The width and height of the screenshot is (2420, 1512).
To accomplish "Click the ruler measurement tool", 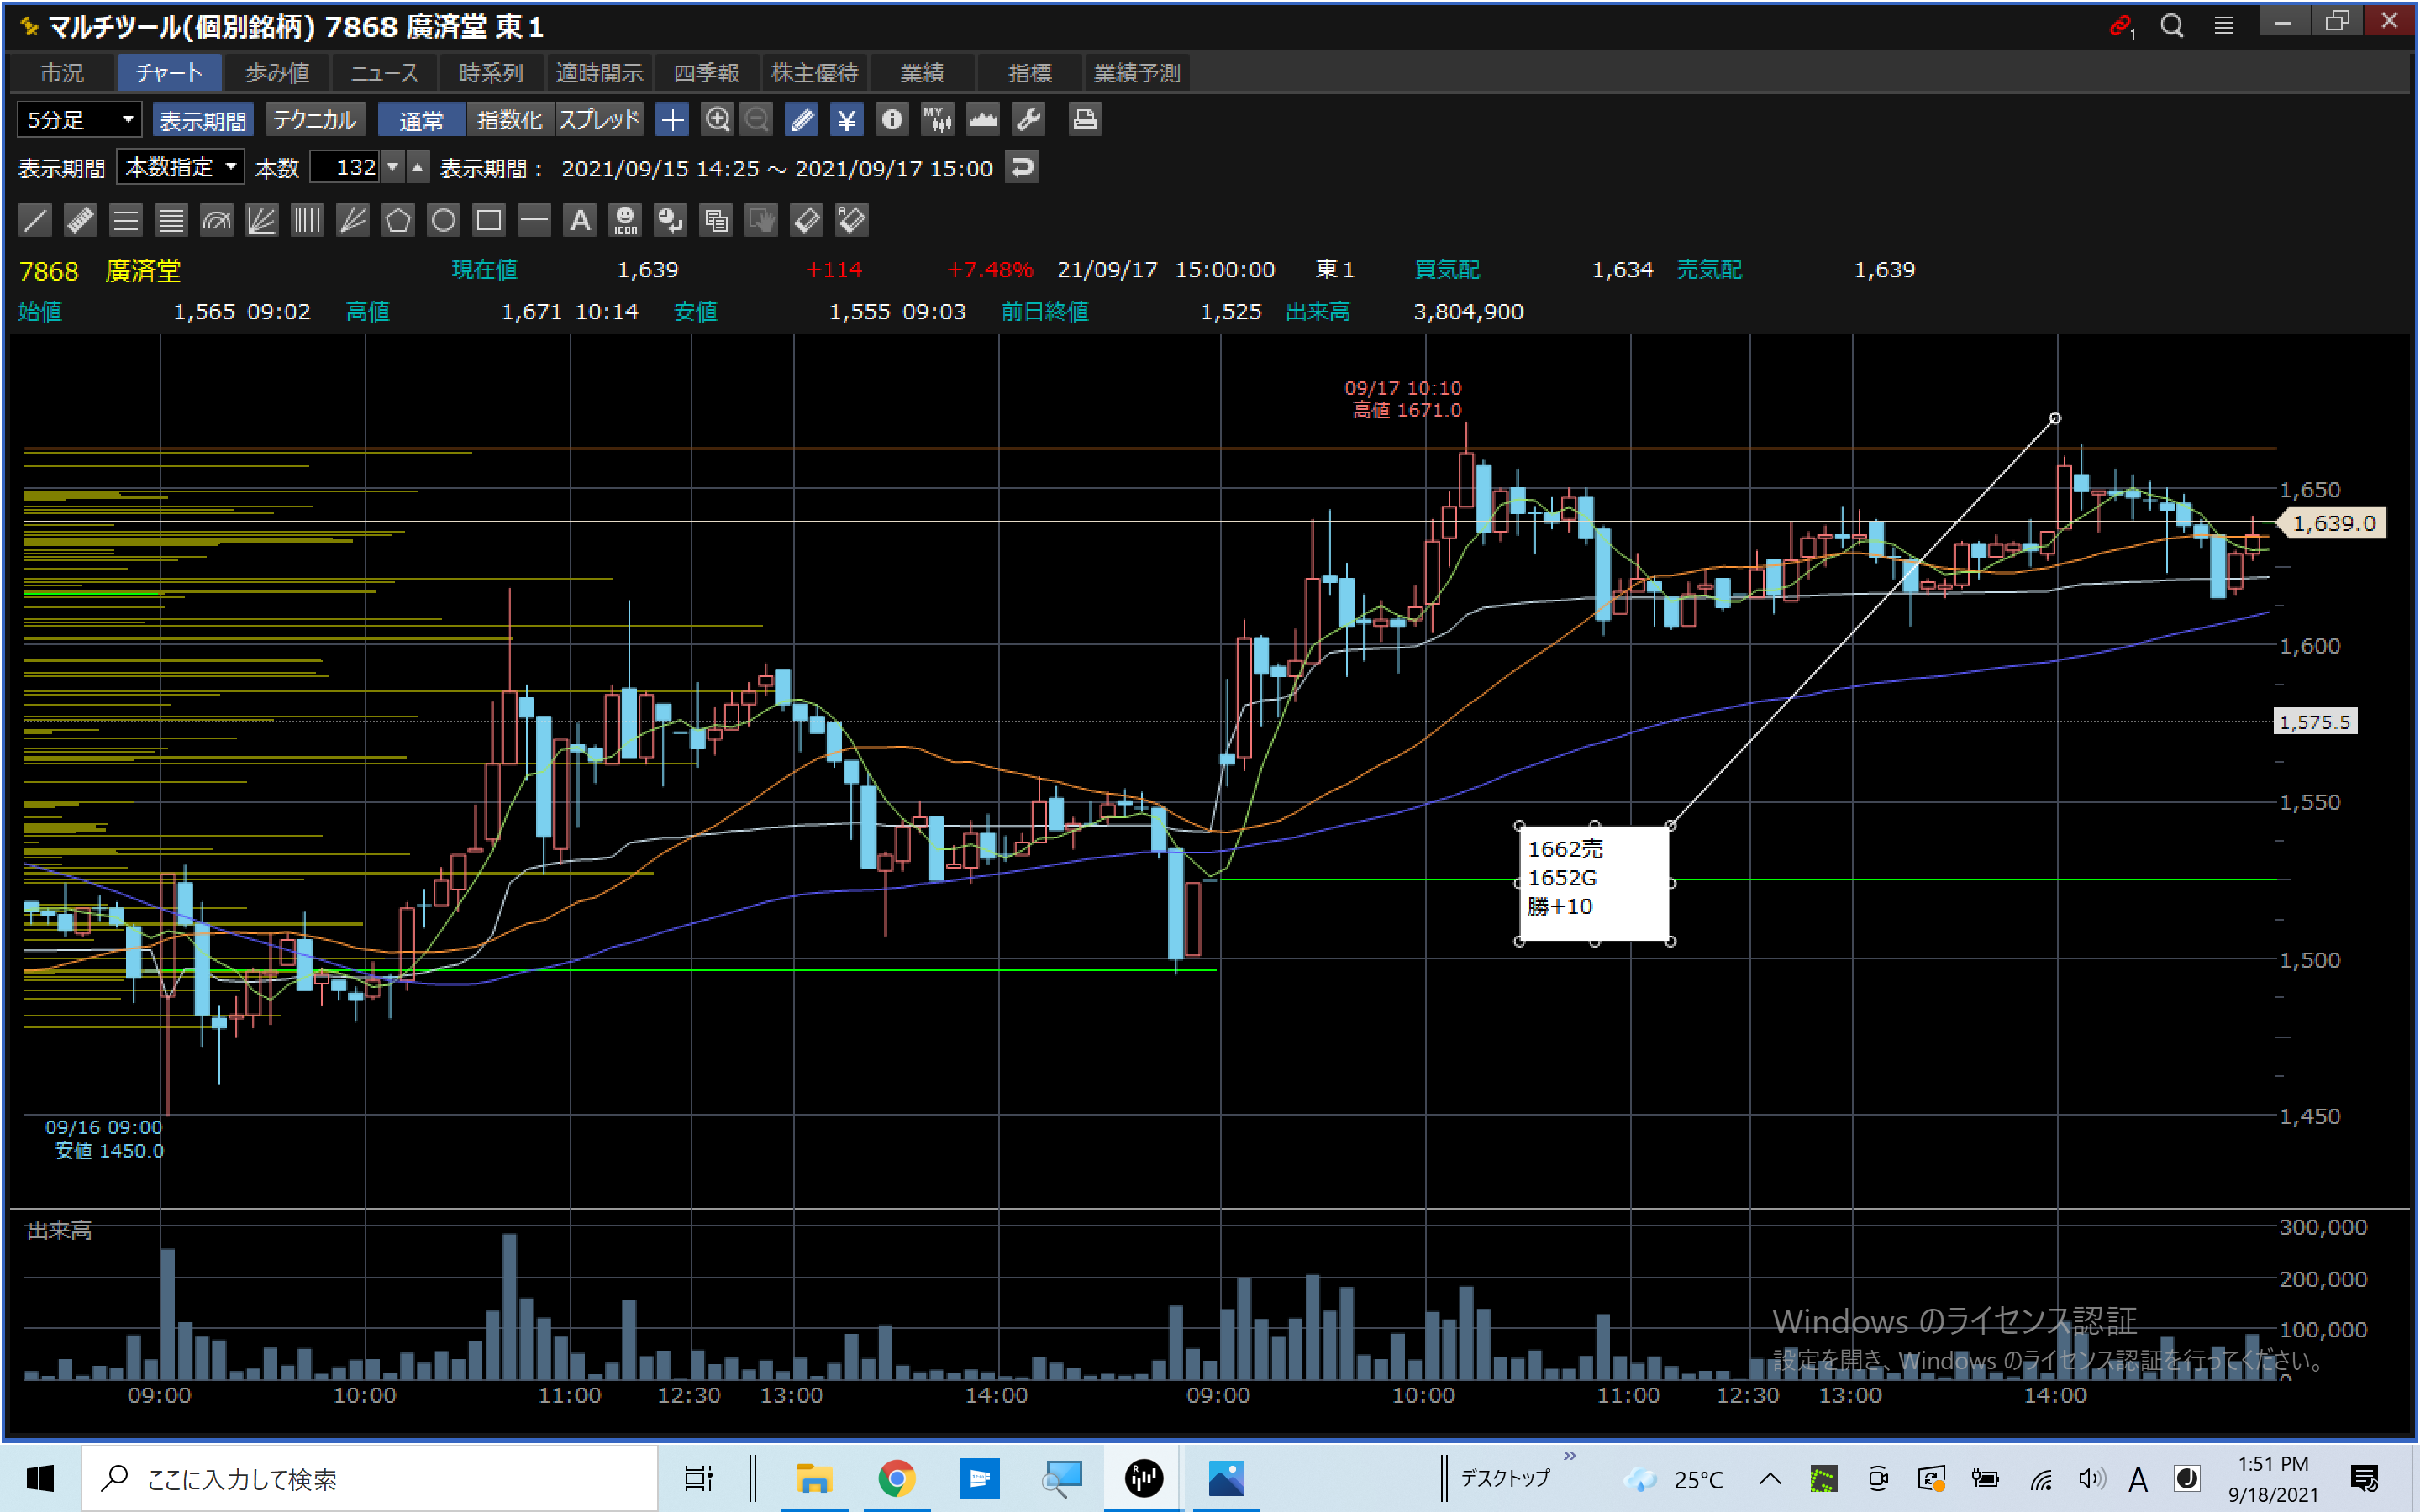I will [x=80, y=220].
